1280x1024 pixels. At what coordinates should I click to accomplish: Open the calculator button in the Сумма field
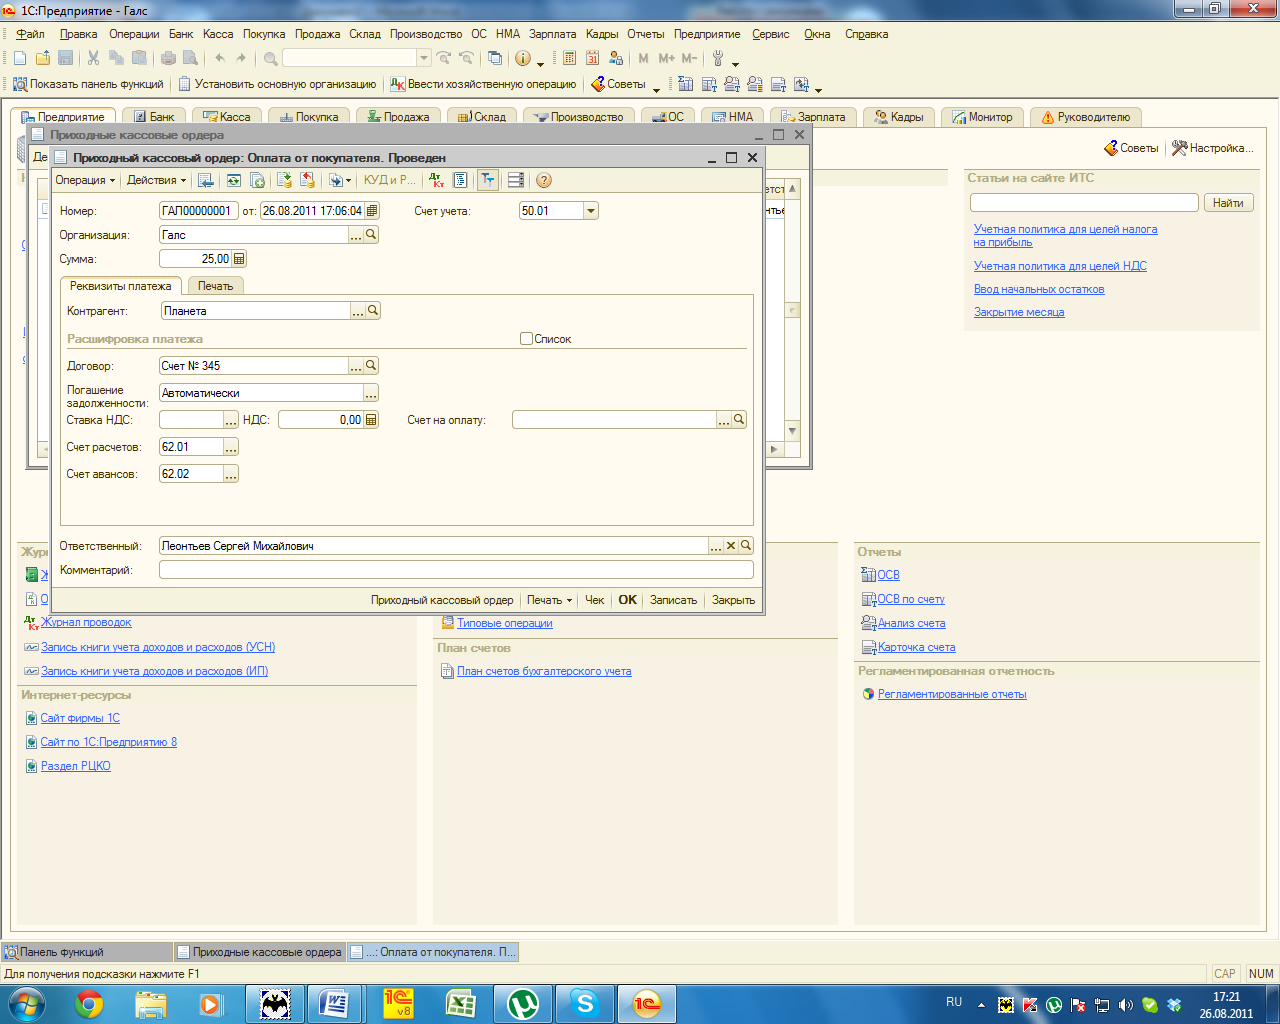(239, 259)
